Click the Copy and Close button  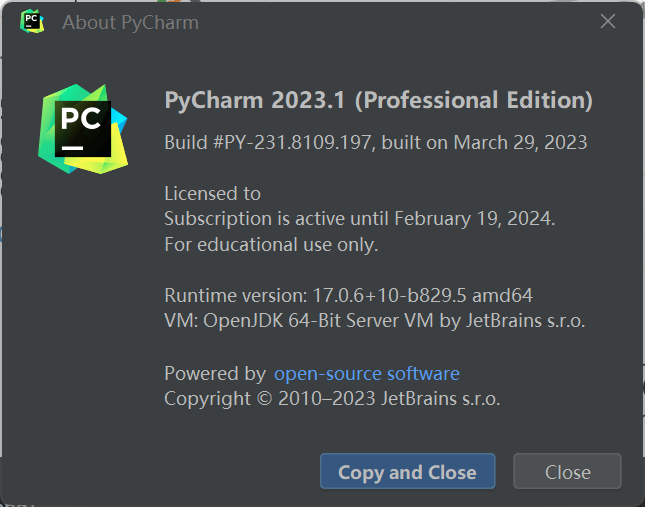click(407, 471)
